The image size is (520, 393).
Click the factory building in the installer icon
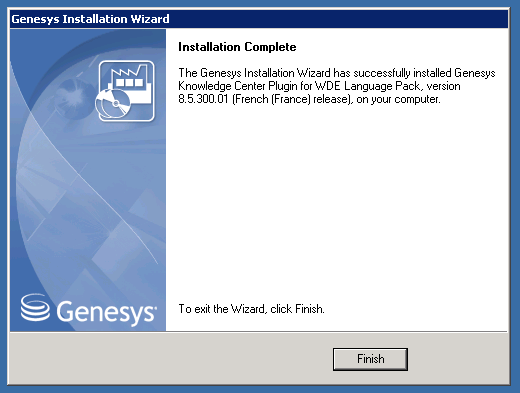coord(131,82)
